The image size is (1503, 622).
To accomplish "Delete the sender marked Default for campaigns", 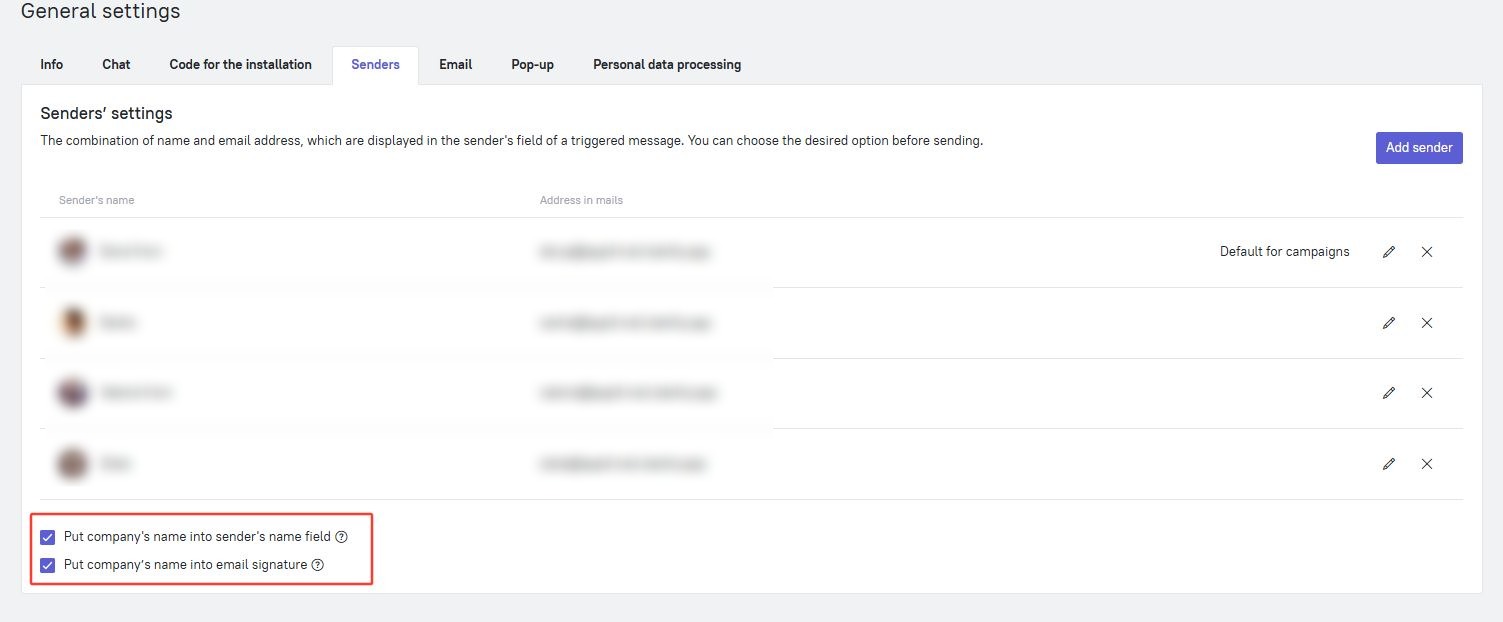I will tap(1427, 252).
